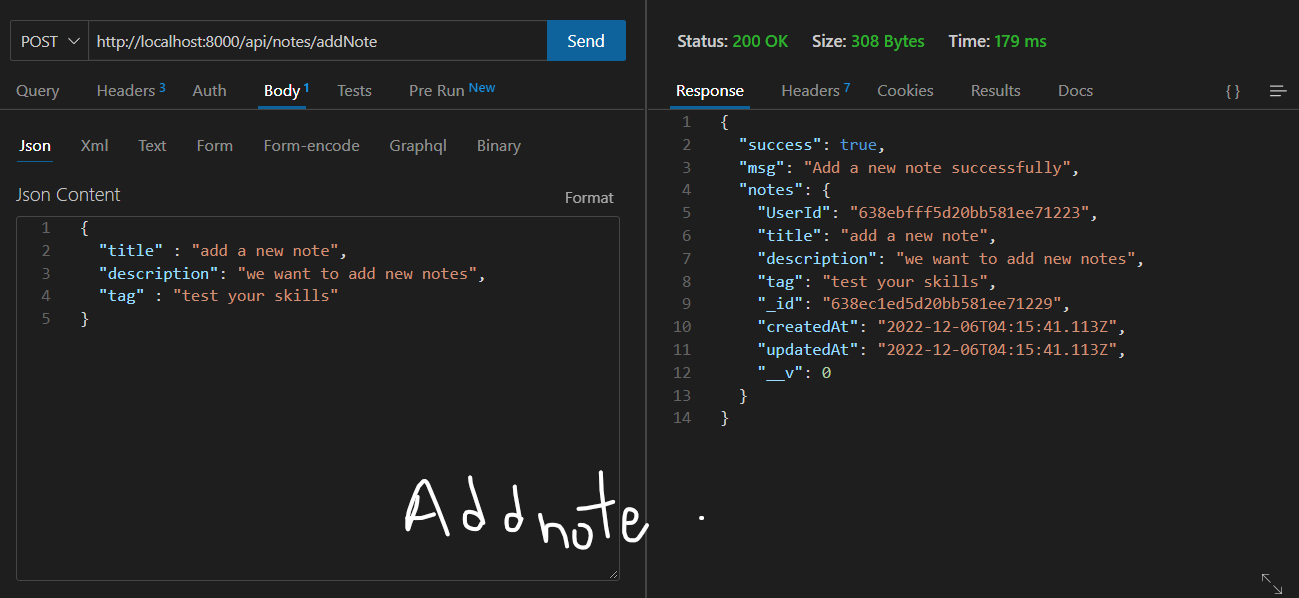Click the Send button
The width and height of the screenshot is (1299, 598).
pyautogui.click(x=586, y=40)
